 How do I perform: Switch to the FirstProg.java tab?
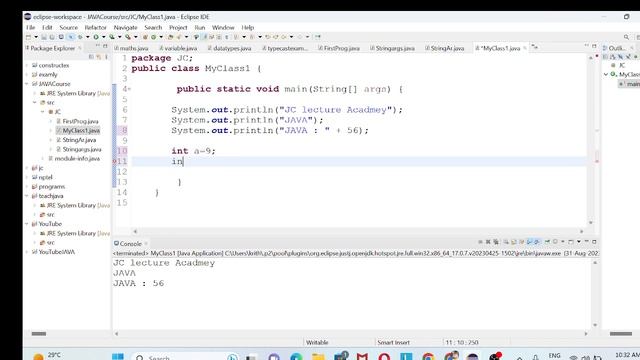tap(339, 48)
